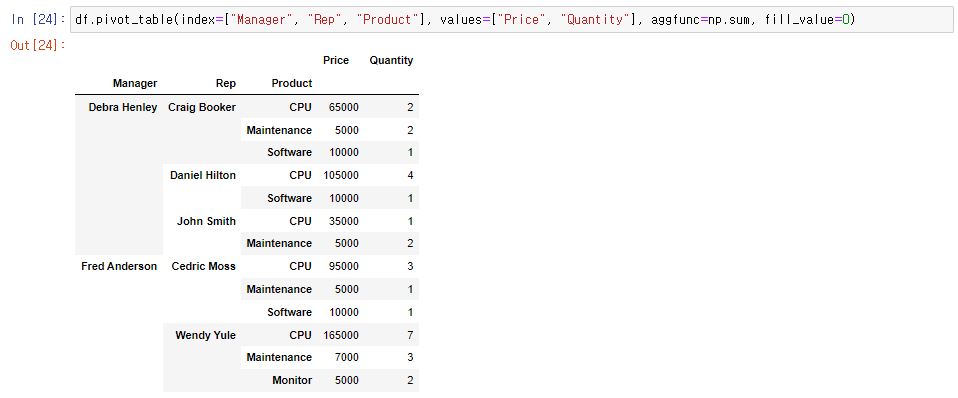This screenshot has width=958, height=398.
Task: Select the 165000 price value
Action: pos(341,335)
